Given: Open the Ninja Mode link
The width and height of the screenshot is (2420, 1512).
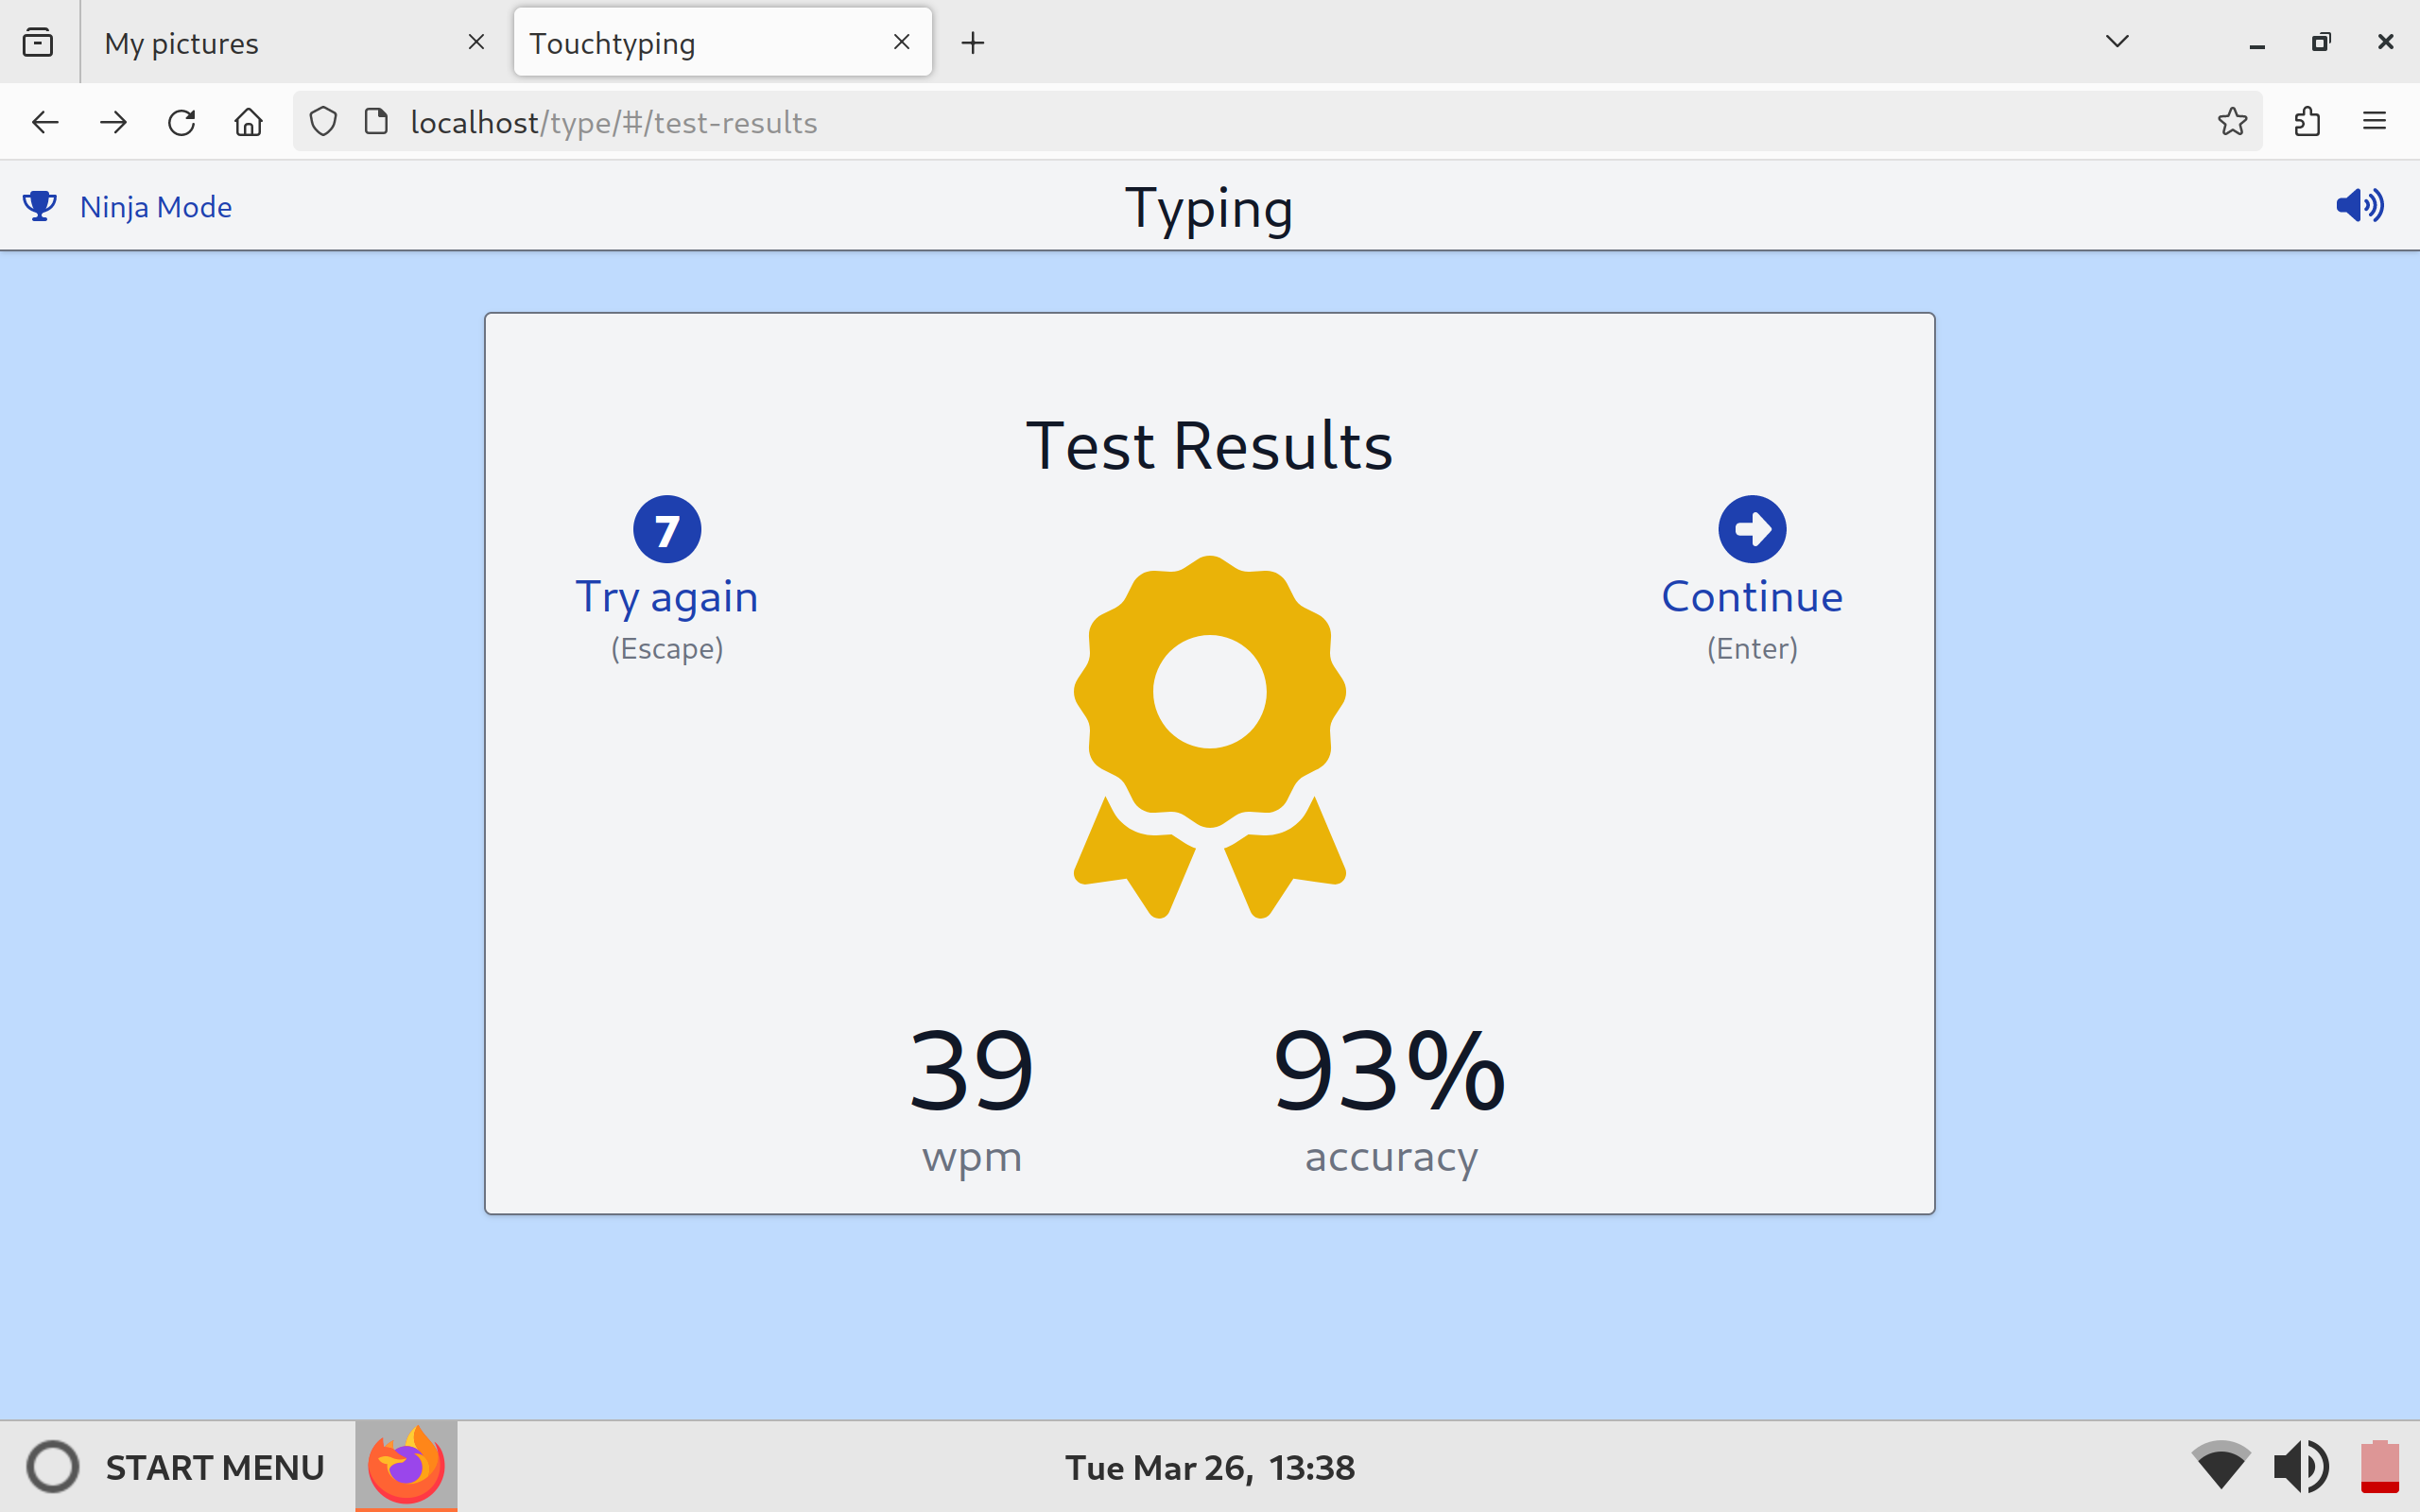Looking at the screenshot, I should point(156,207).
